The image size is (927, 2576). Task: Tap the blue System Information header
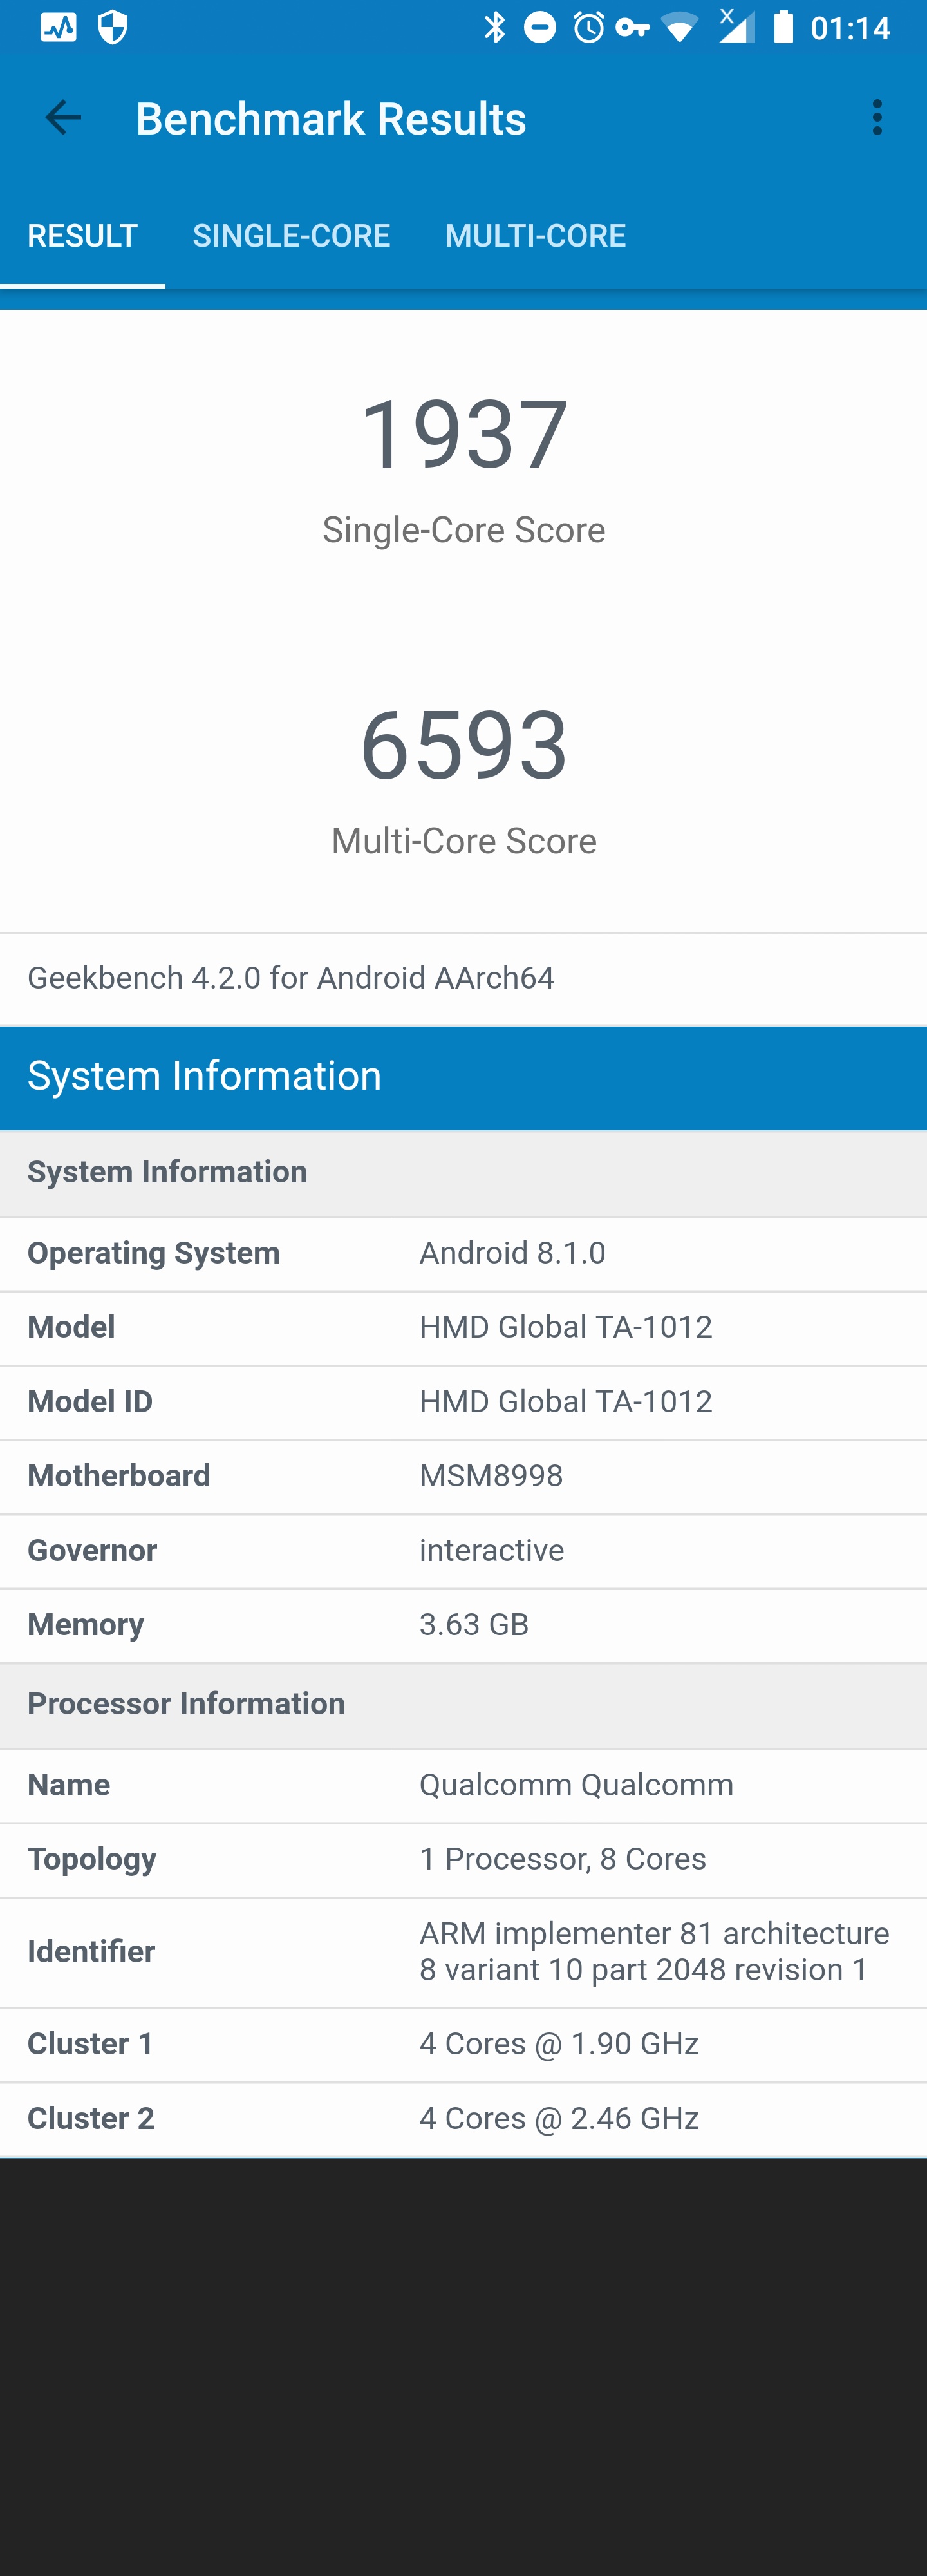click(463, 1077)
